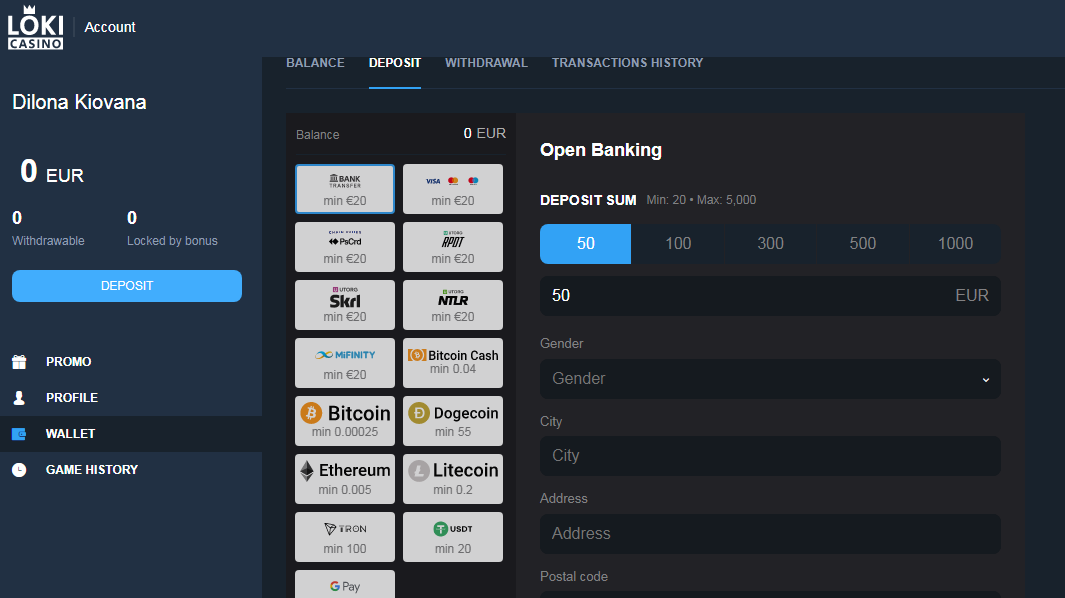Select TRON payment method
This screenshot has width=1065, height=598.
345,537
